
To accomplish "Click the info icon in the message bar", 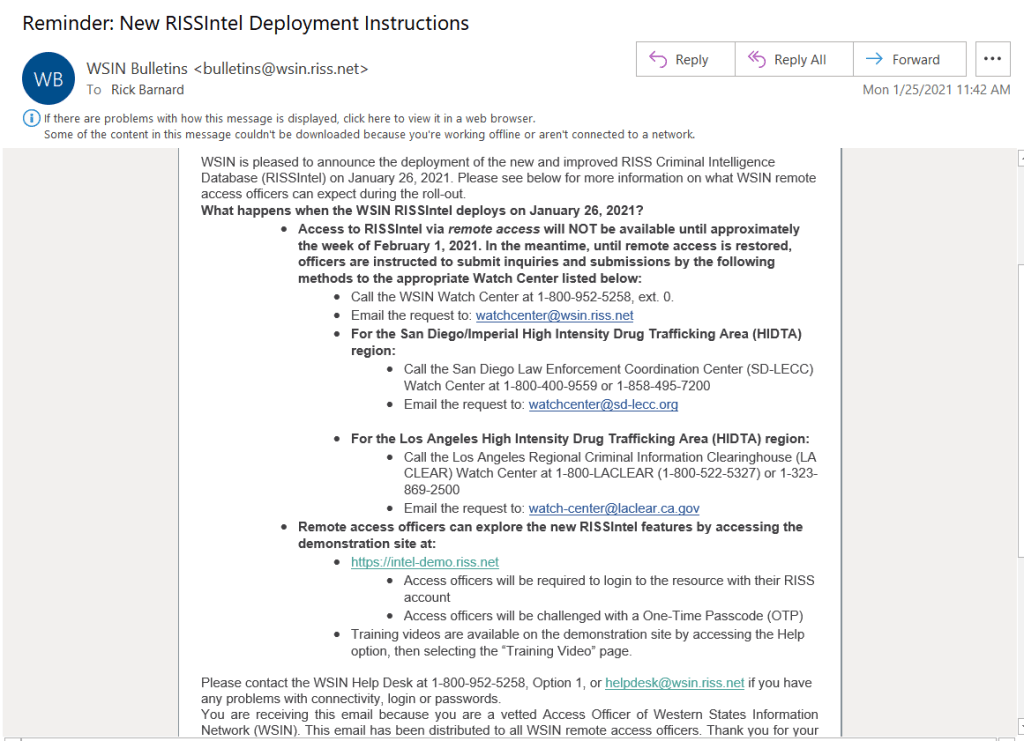I will pyautogui.click(x=31, y=118).
